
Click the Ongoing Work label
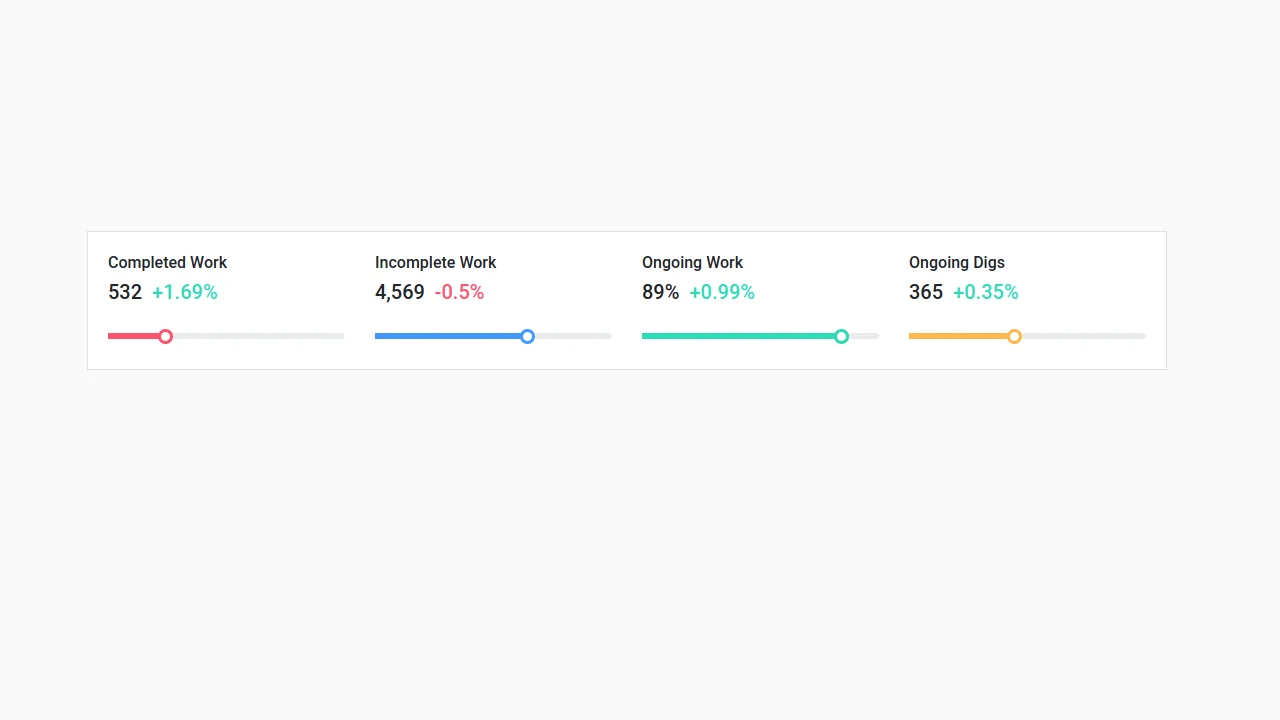[x=692, y=262]
